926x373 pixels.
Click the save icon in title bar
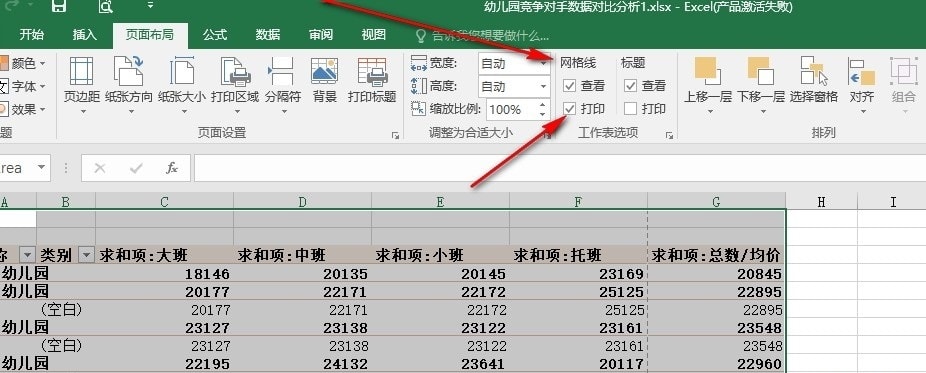click(58, 6)
